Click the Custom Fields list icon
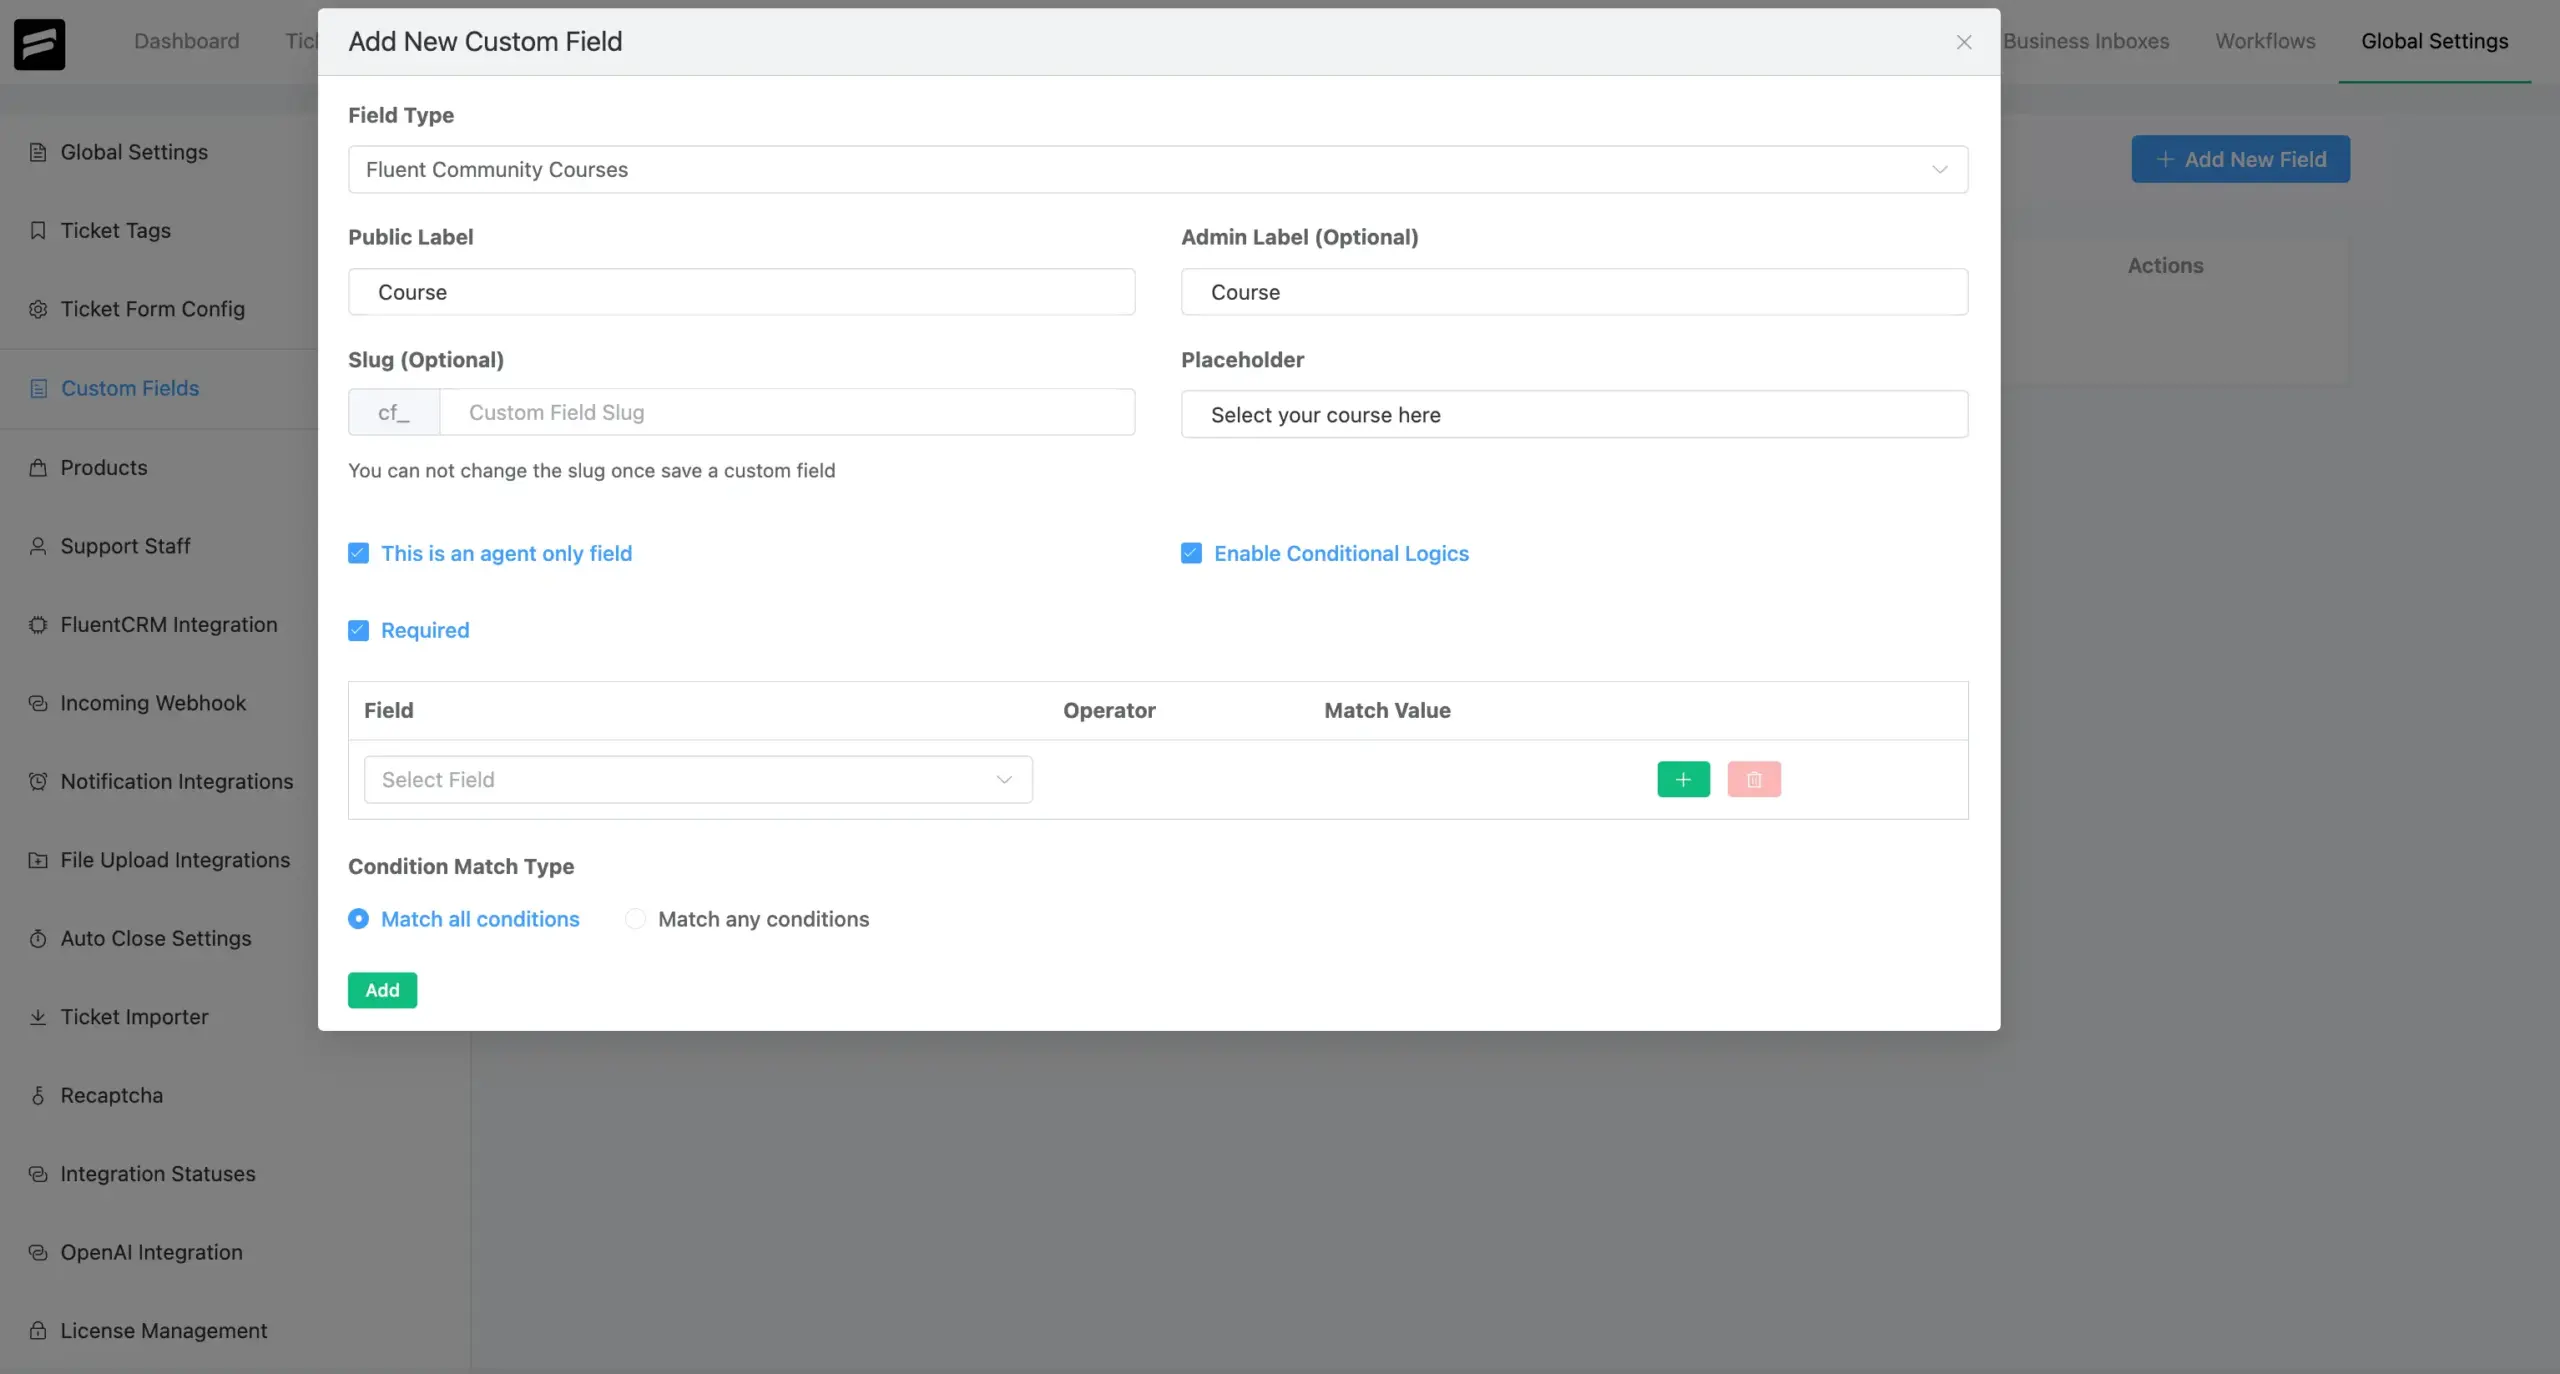2560x1374 pixels. click(x=38, y=388)
